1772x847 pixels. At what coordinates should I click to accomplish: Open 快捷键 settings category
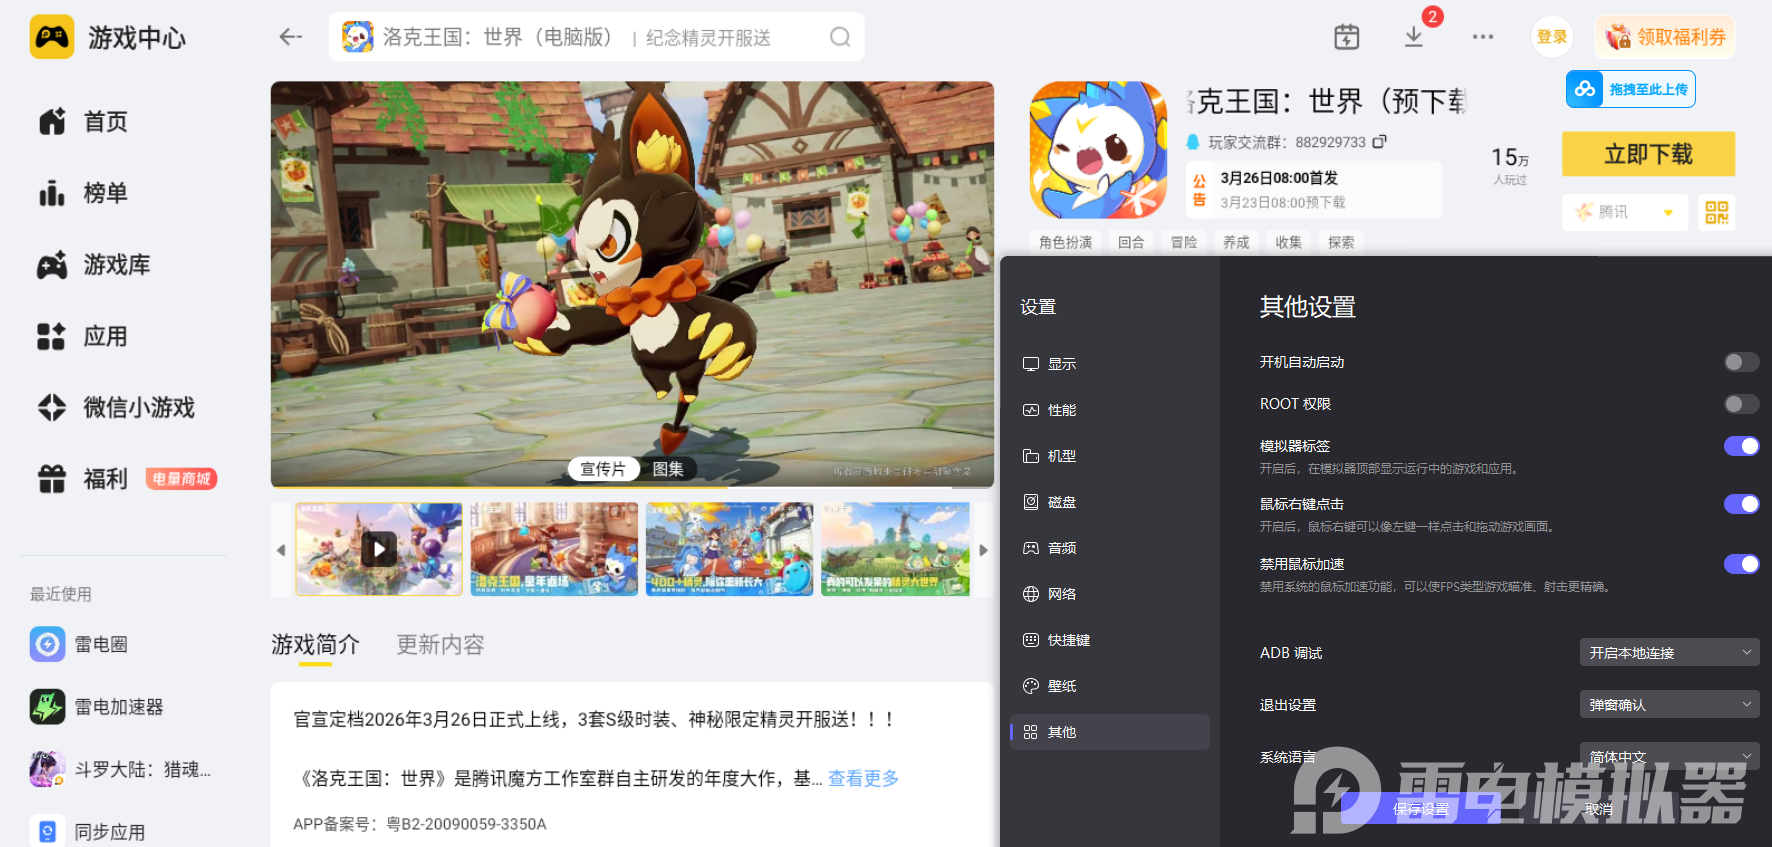(1110, 640)
